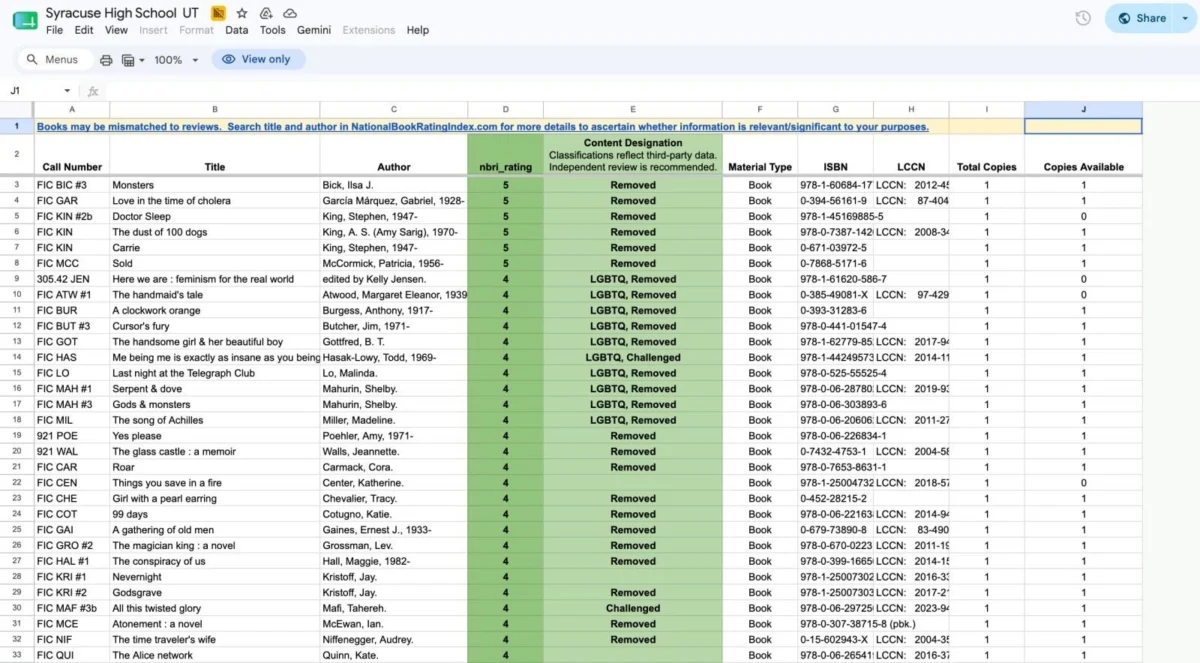
Task: Open the 100% zoom dropdown
Action: (x=176, y=60)
